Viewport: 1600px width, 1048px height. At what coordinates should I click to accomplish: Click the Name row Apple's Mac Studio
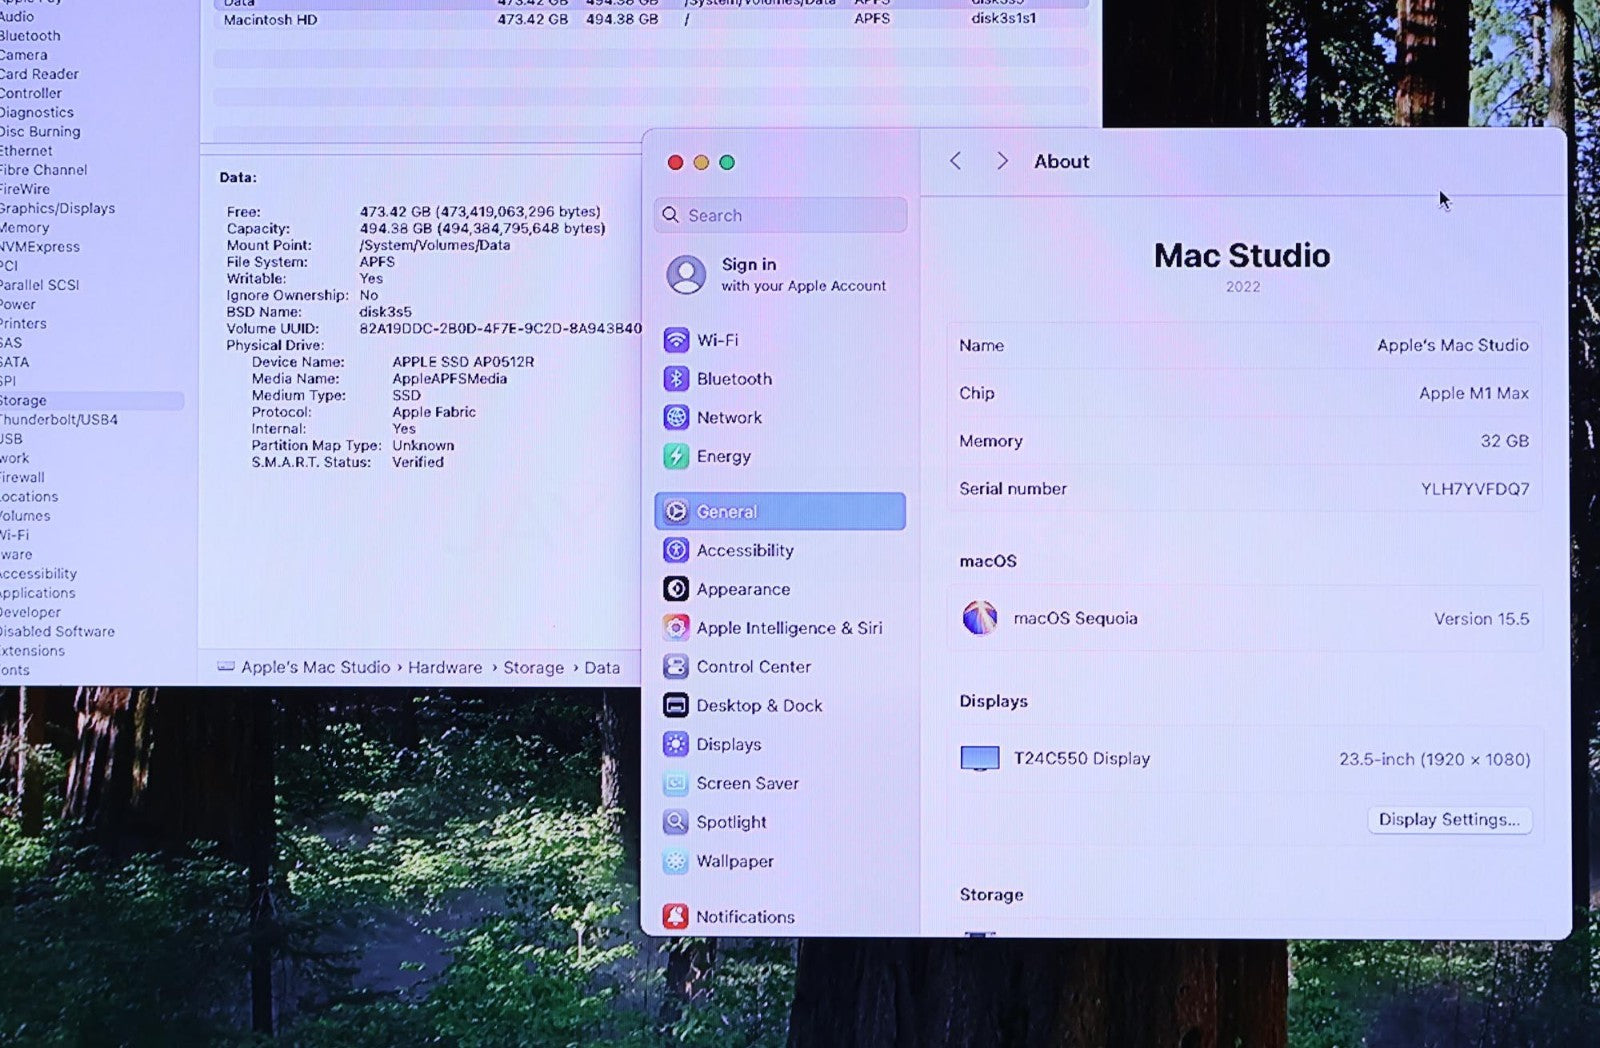[x=1244, y=345]
